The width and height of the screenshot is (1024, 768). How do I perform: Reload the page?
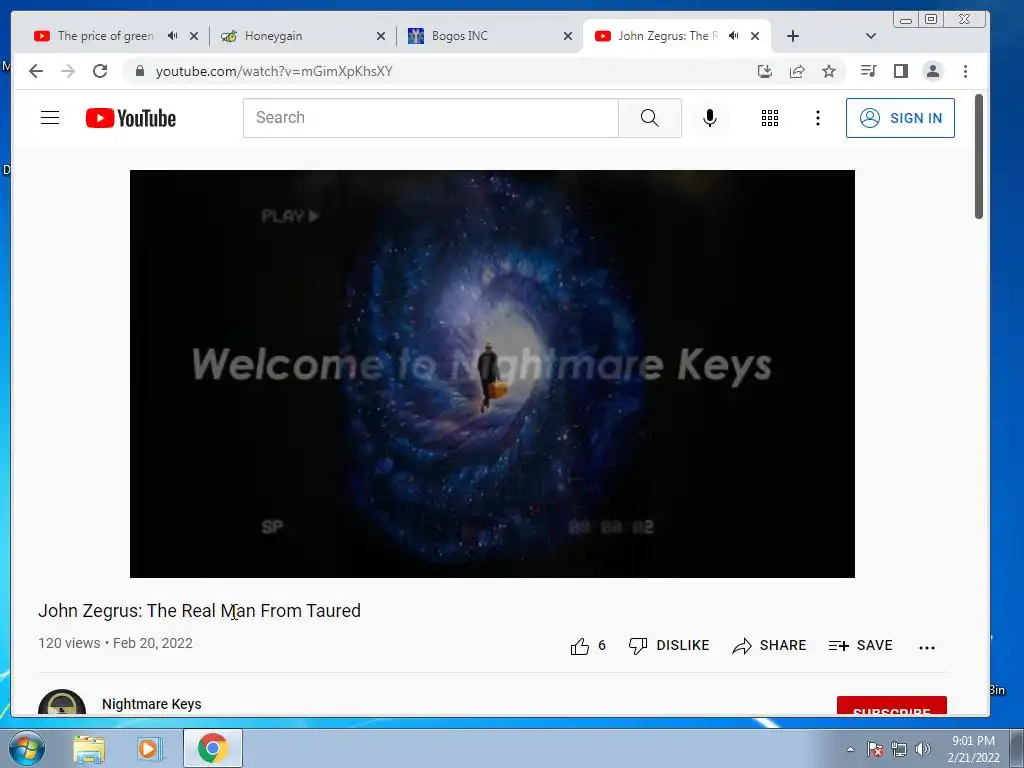pos(100,71)
